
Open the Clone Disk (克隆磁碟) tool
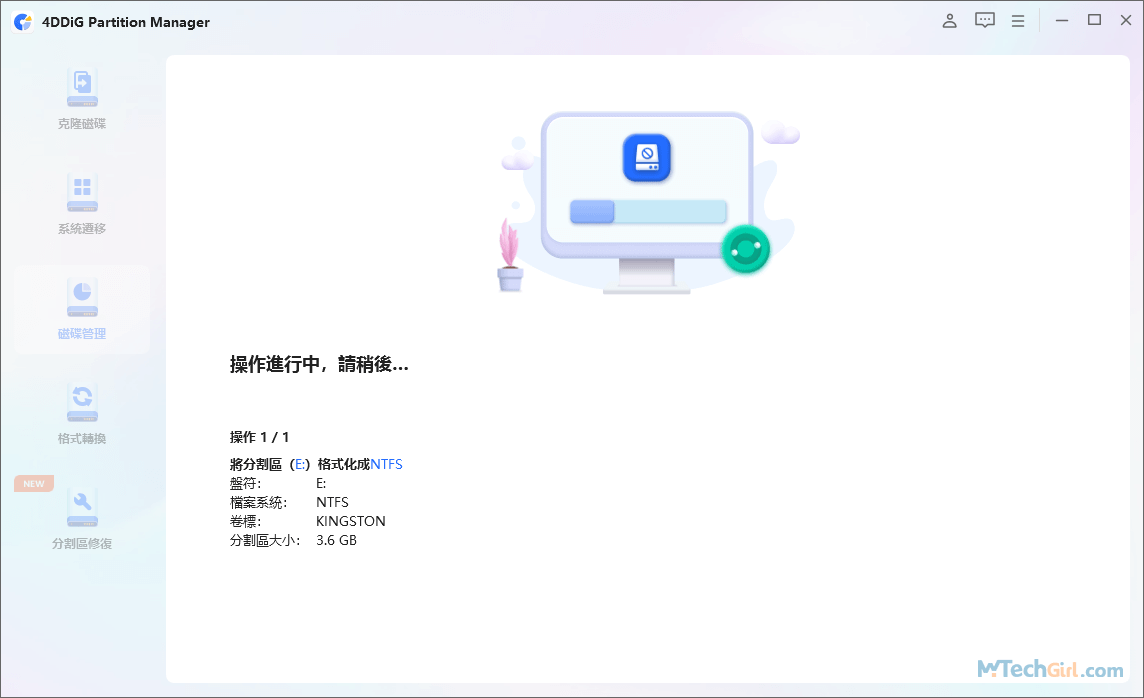(82, 95)
